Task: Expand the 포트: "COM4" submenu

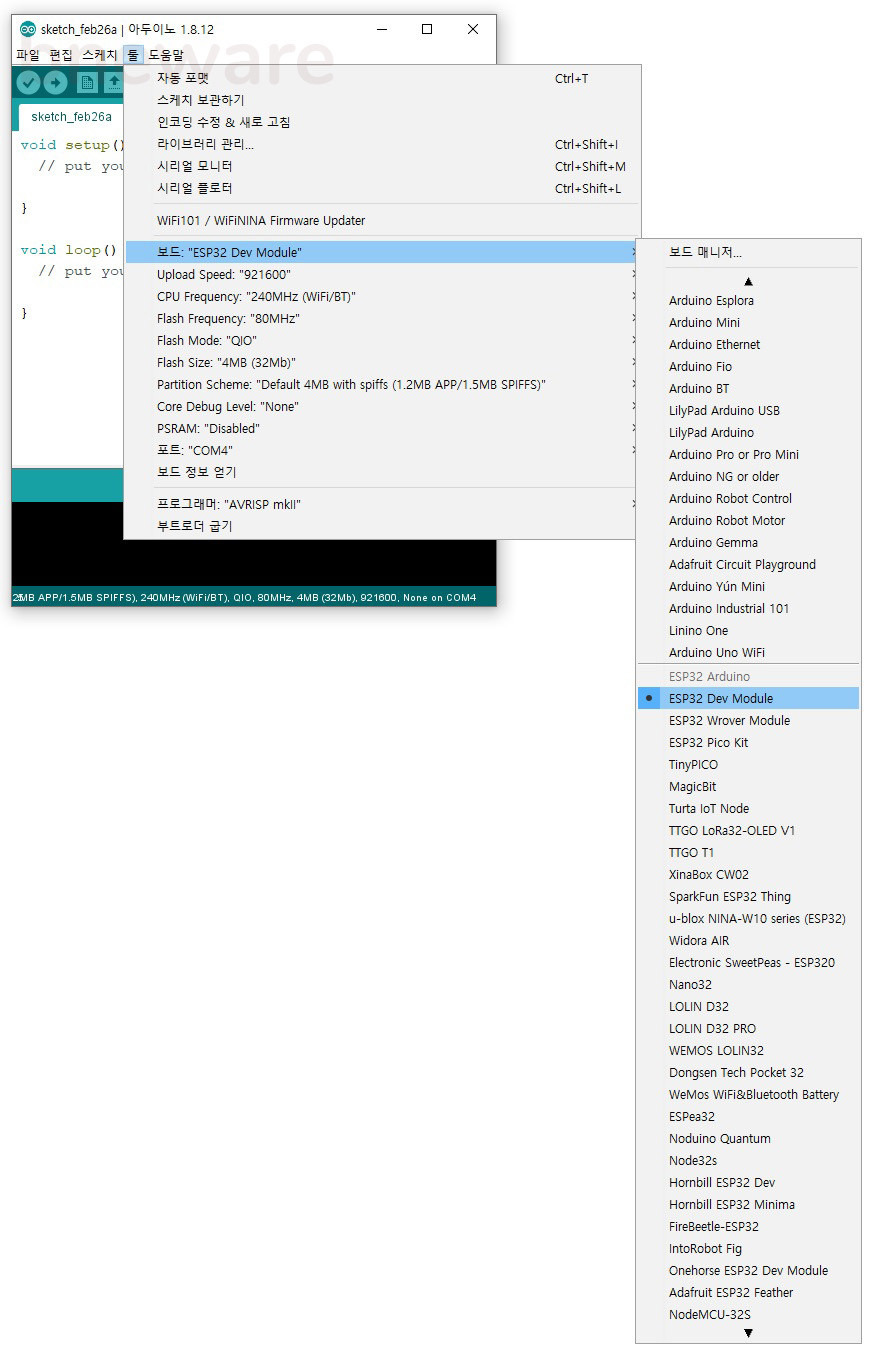Action: (382, 450)
